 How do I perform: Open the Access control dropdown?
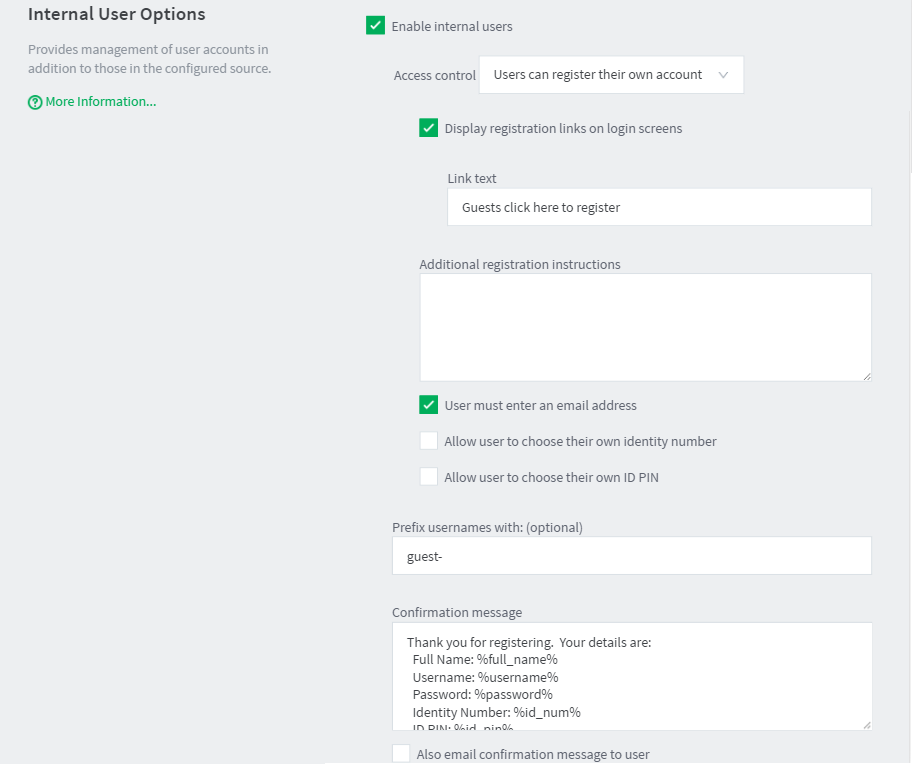[611, 74]
